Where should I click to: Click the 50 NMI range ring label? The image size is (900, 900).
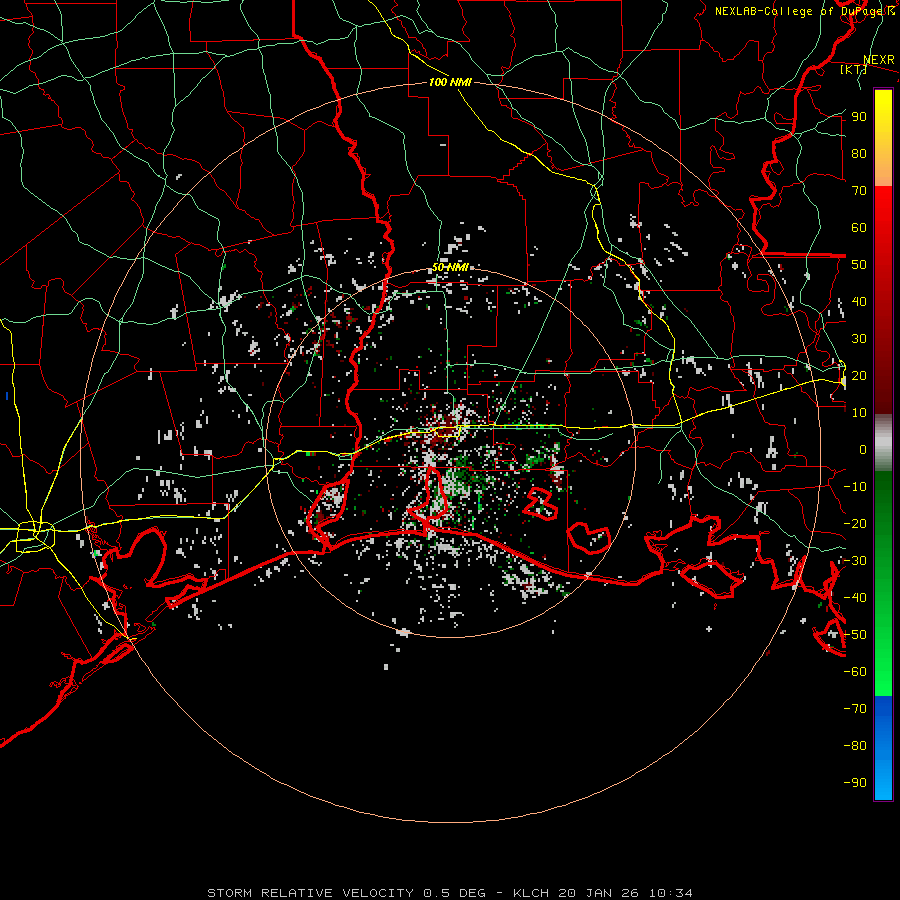coord(450,267)
